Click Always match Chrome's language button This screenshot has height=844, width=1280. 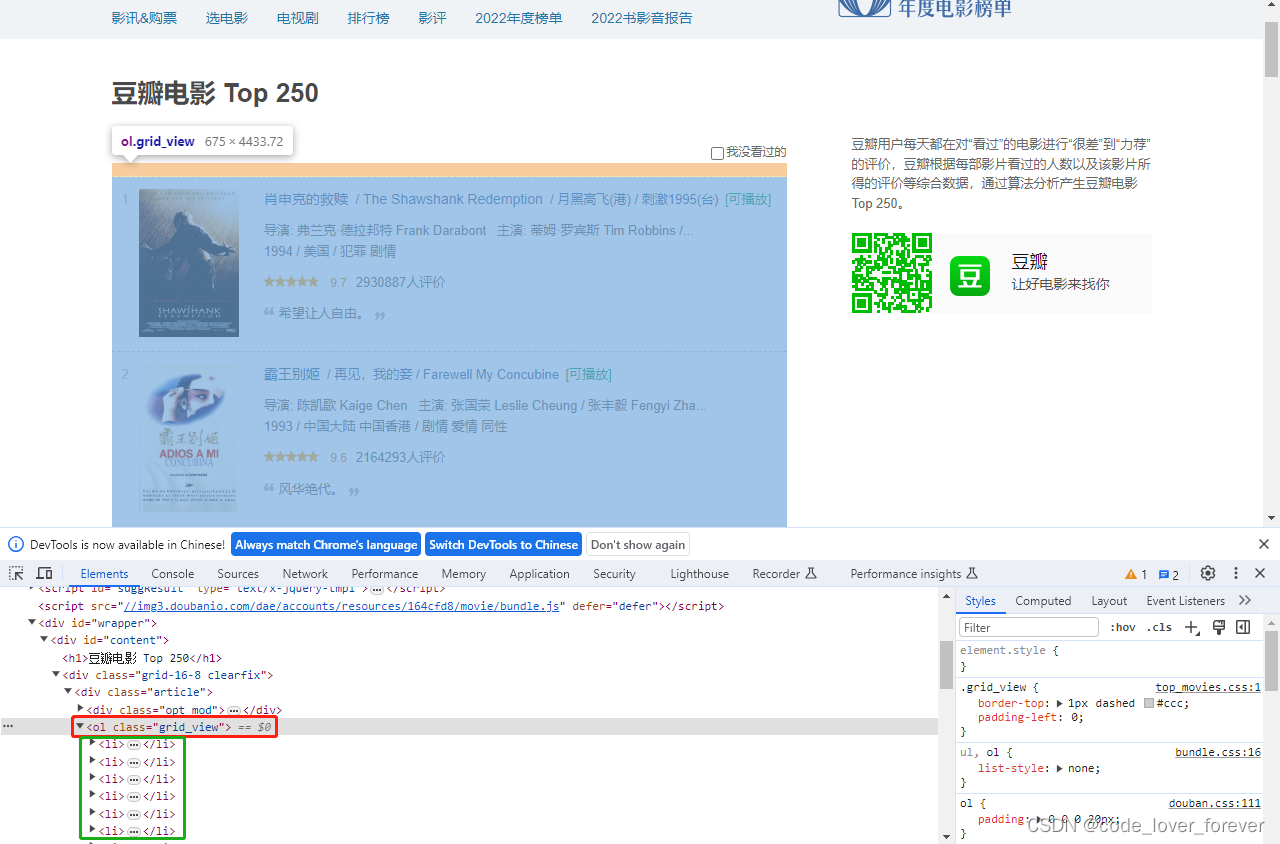[326, 544]
